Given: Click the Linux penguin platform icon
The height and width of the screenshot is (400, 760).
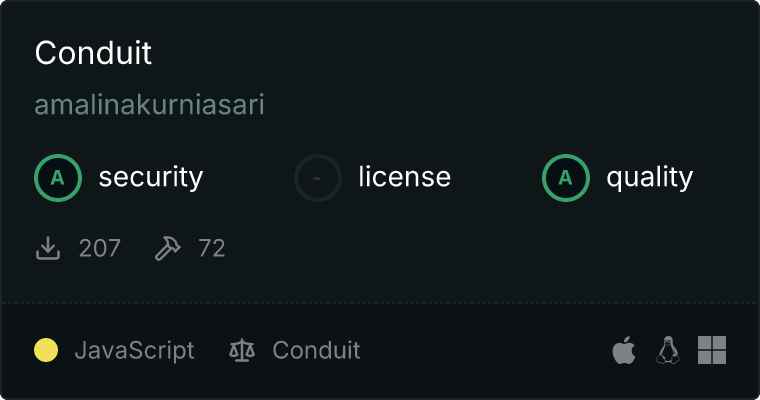Looking at the screenshot, I should [x=667, y=350].
